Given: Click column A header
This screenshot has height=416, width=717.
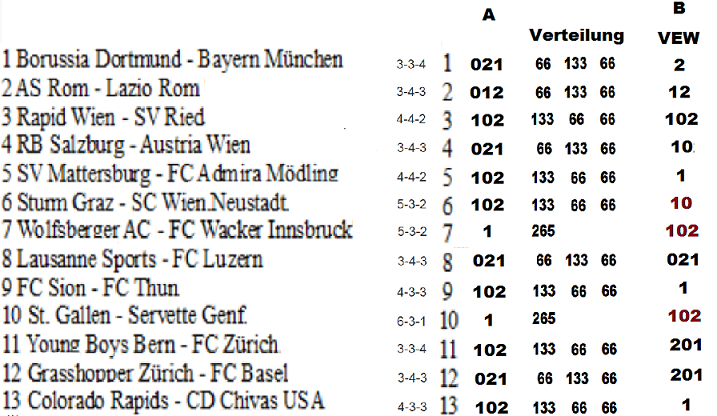Looking at the screenshot, I should (489, 15).
